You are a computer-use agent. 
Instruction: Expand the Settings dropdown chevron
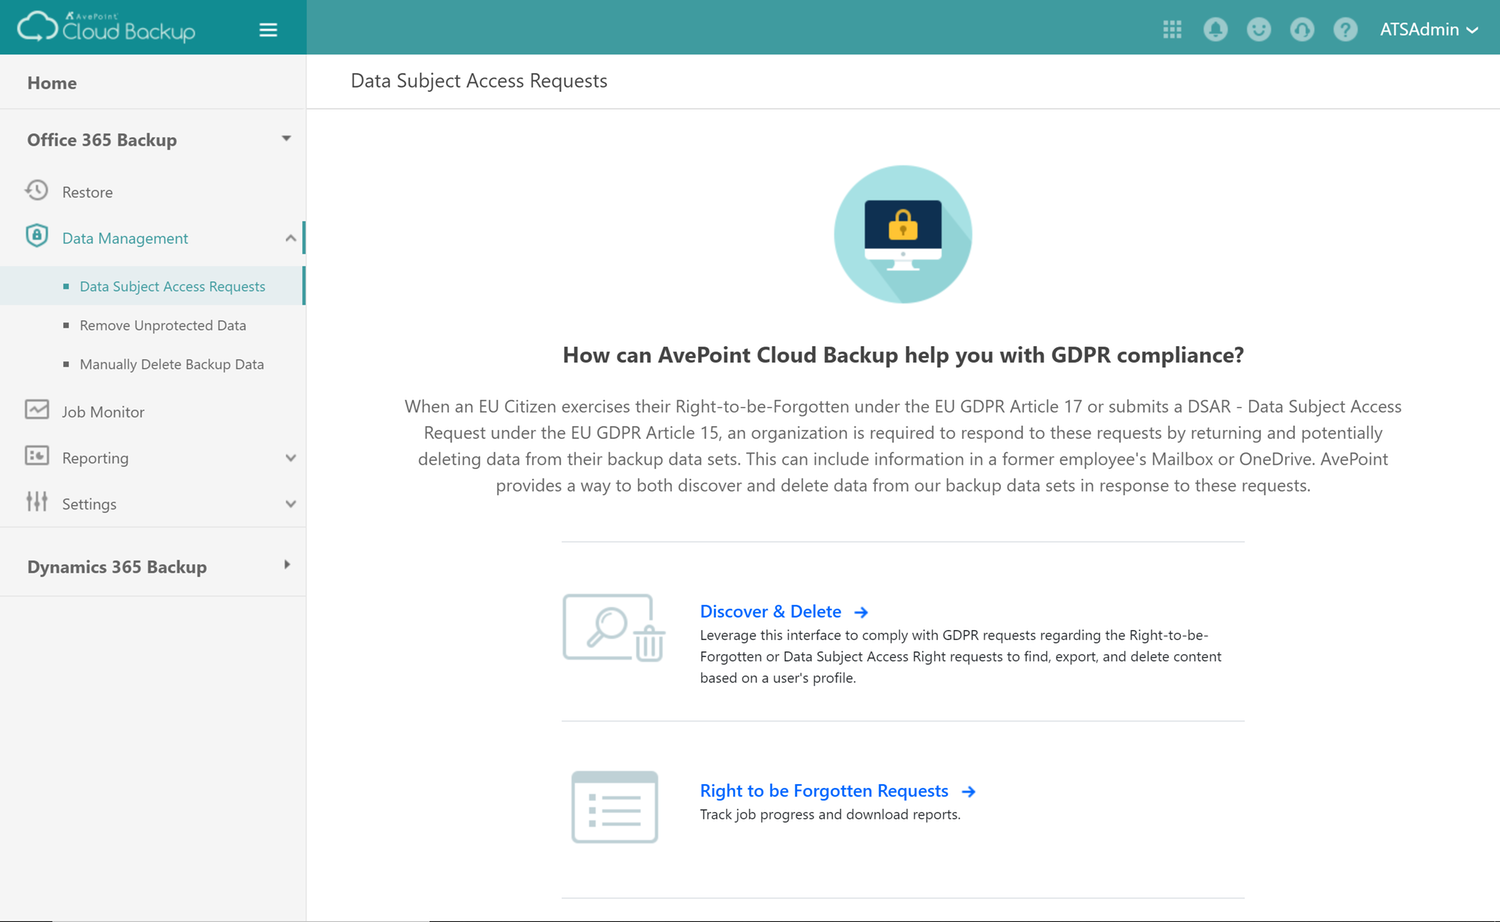[290, 503]
